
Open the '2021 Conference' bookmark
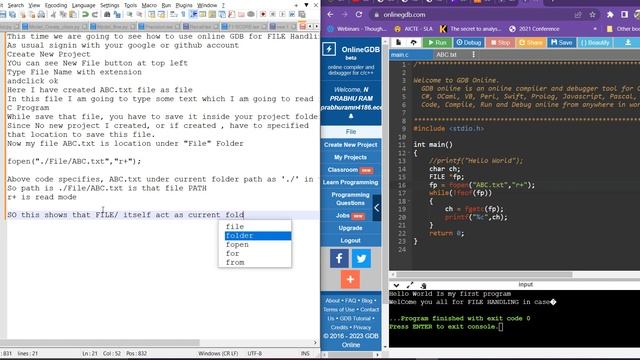534,29
